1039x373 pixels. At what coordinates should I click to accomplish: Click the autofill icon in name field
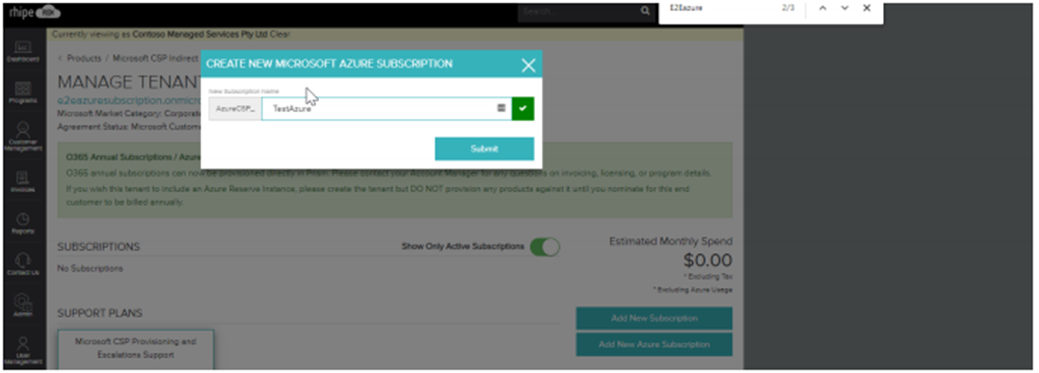pyautogui.click(x=502, y=107)
